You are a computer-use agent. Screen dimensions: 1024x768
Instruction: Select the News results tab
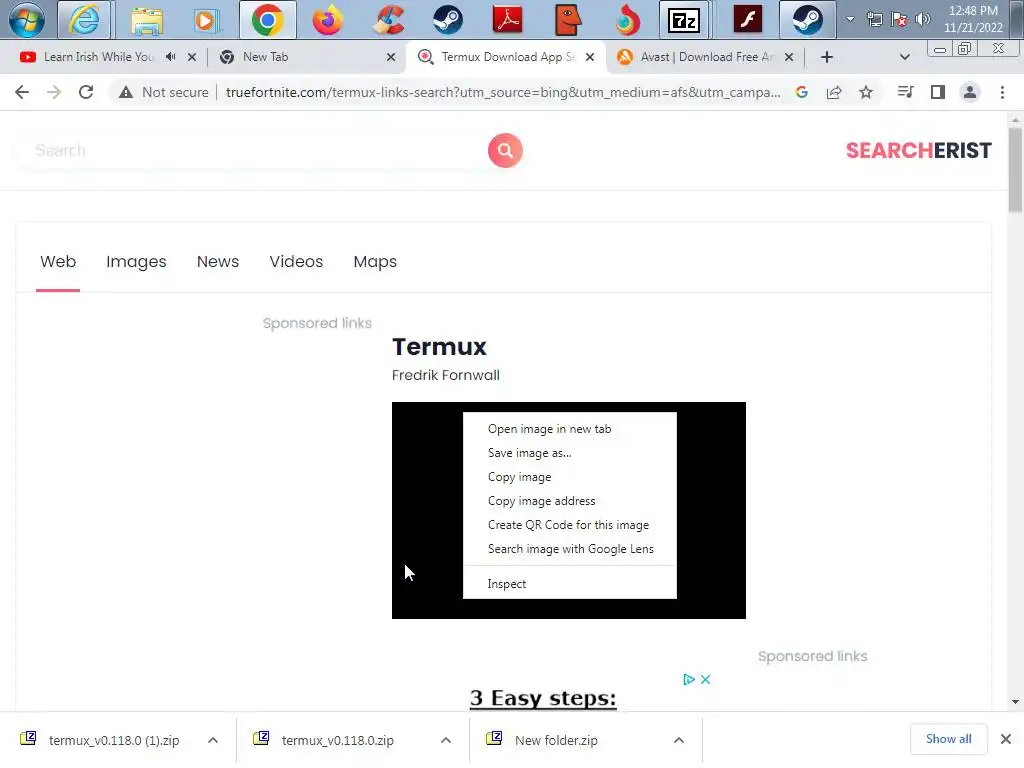point(217,262)
